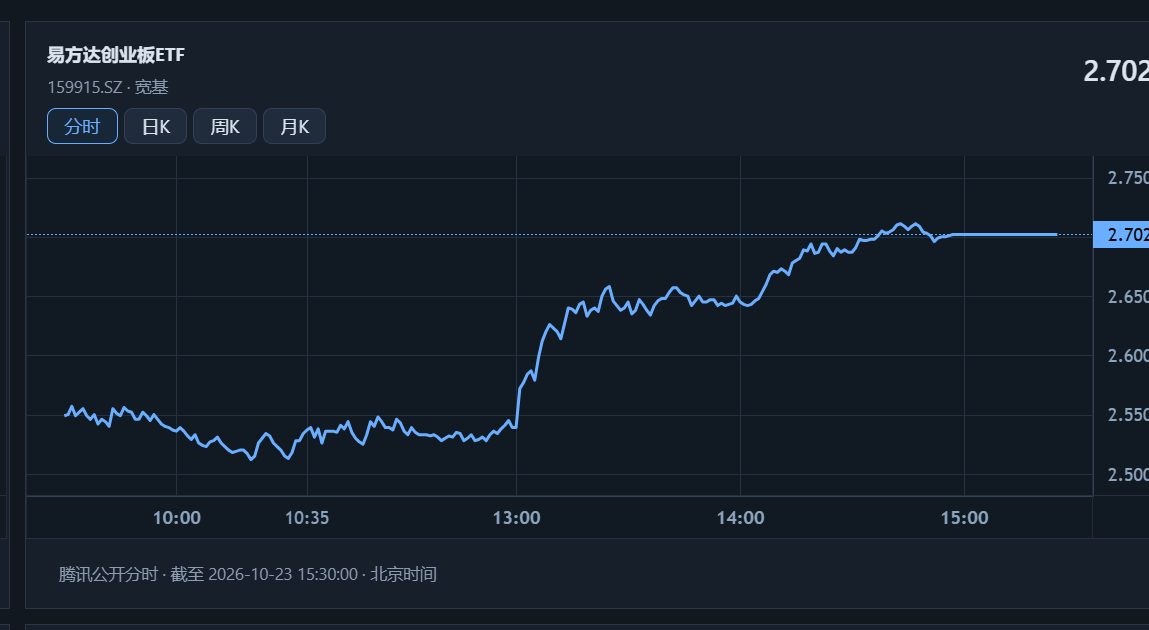
Task: Click the 2.500 label on the price axis
Action: click(x=1128, y=475)
